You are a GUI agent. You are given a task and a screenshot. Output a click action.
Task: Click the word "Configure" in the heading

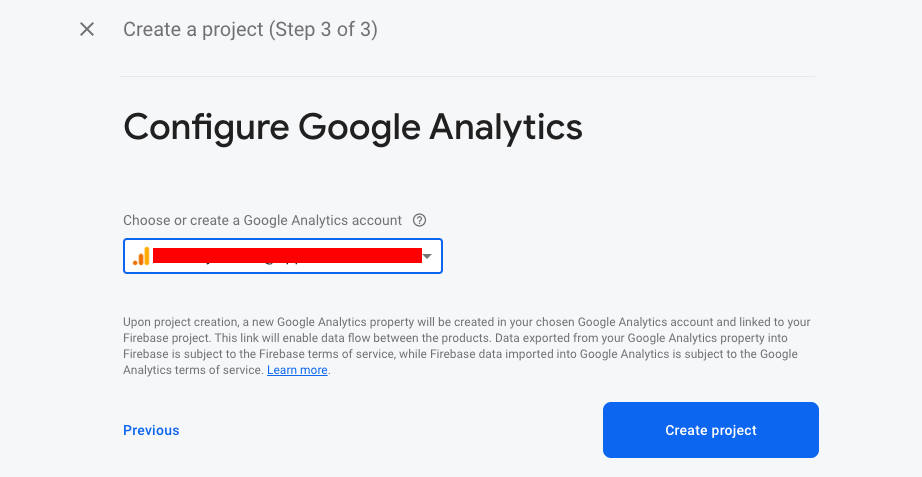205,127
